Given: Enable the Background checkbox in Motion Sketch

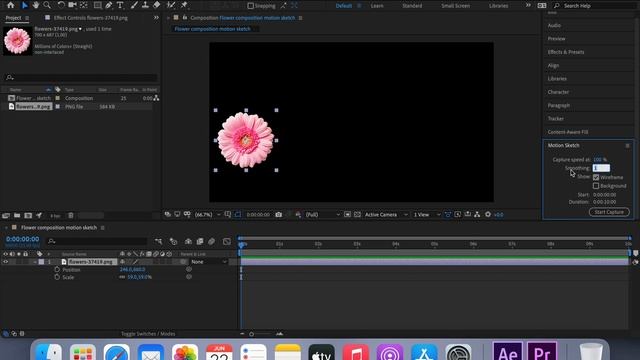Looking at the screenshot, I should (596, 186).
